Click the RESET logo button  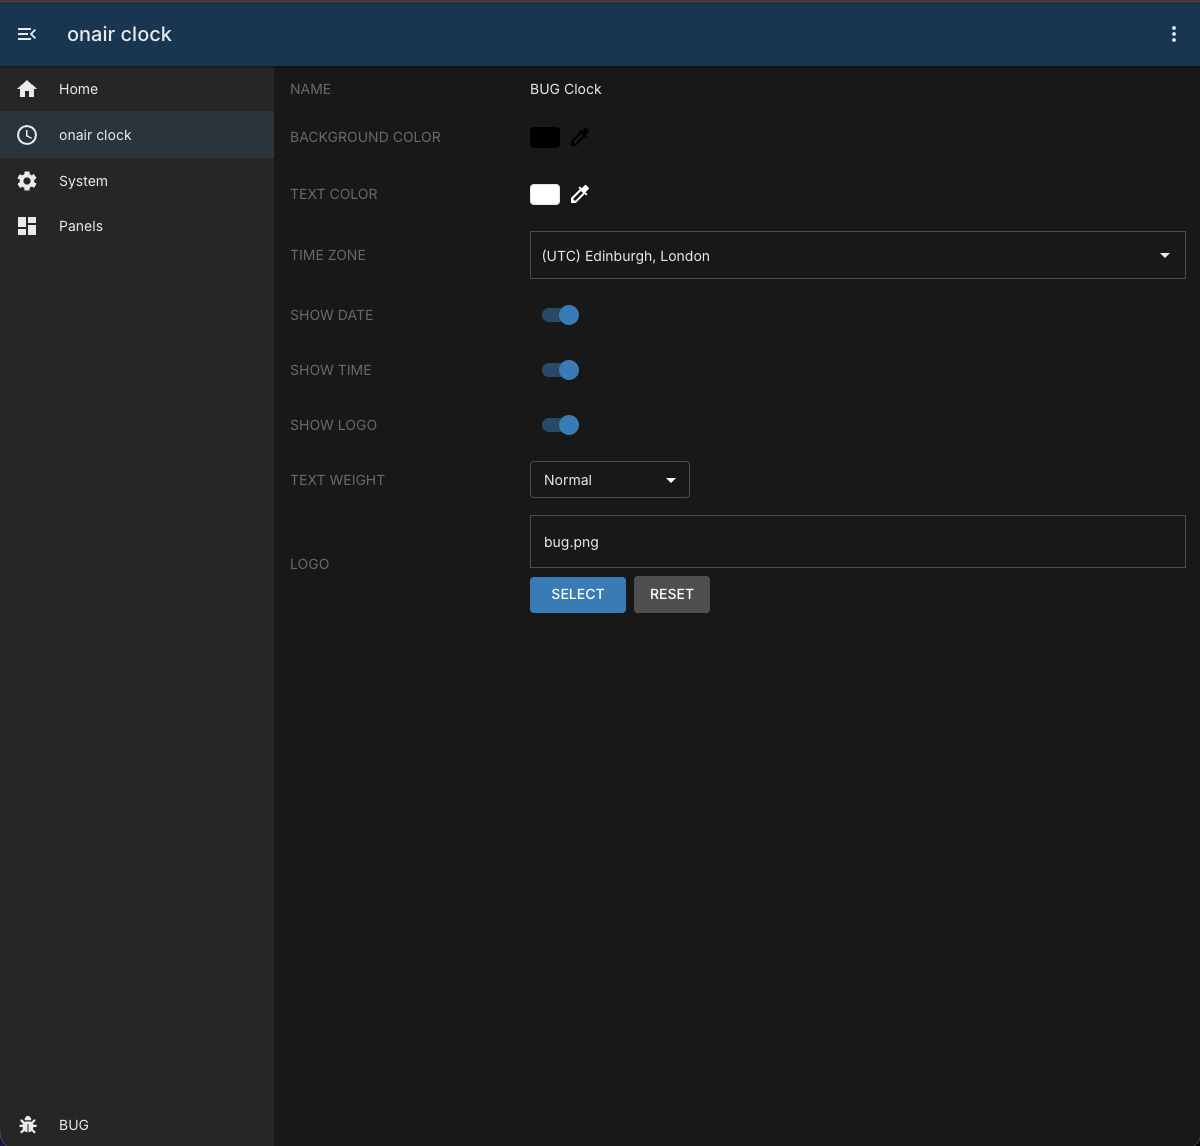pos(672,594)
